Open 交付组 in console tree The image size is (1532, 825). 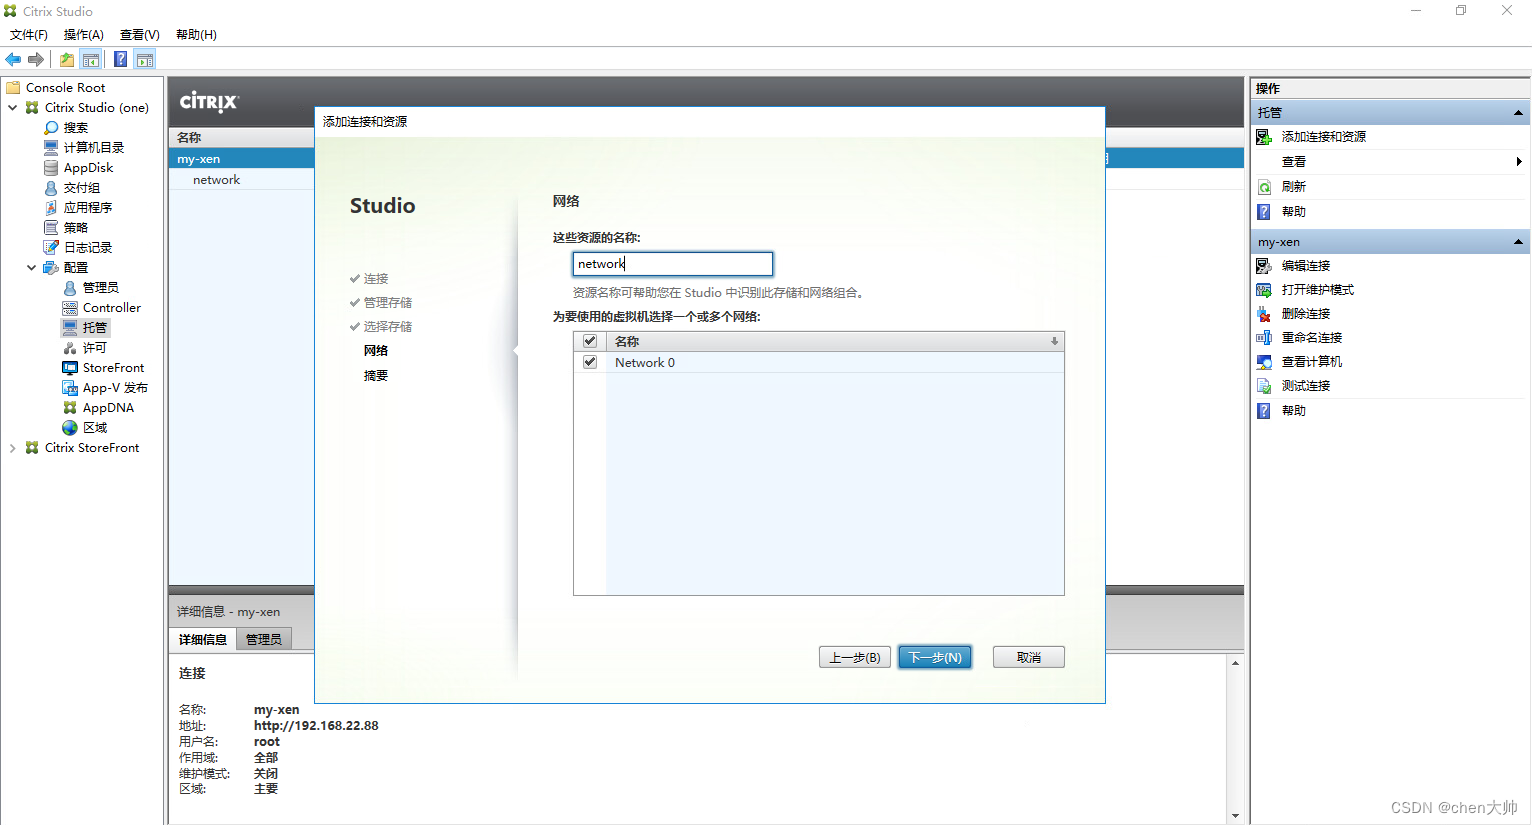click(81, 188)
